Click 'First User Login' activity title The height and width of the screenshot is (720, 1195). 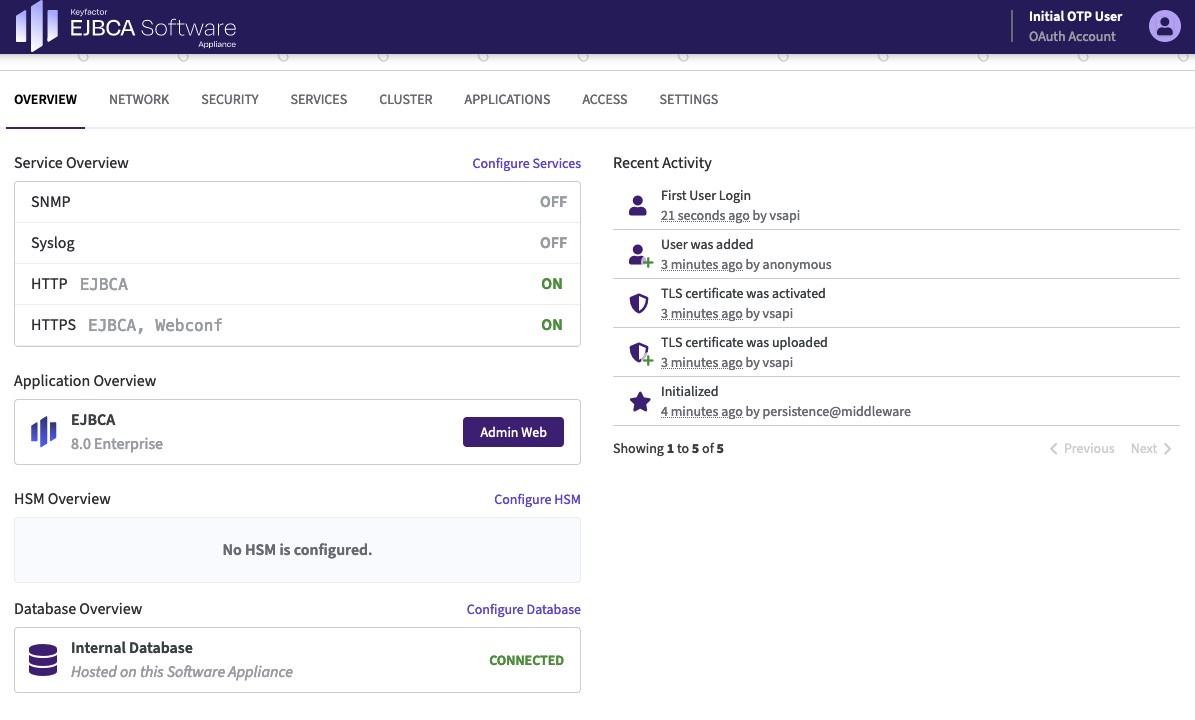point(706,196)
